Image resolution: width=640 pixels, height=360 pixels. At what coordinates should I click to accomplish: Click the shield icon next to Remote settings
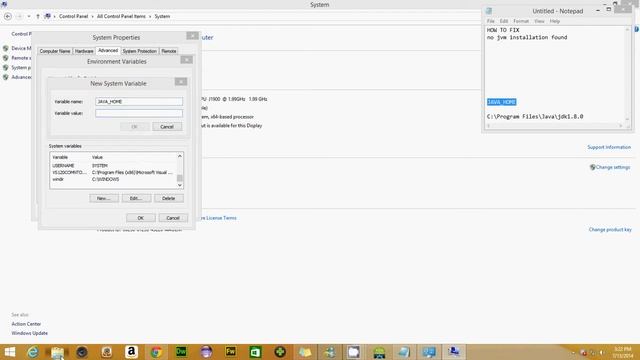(x=6, y=58)
